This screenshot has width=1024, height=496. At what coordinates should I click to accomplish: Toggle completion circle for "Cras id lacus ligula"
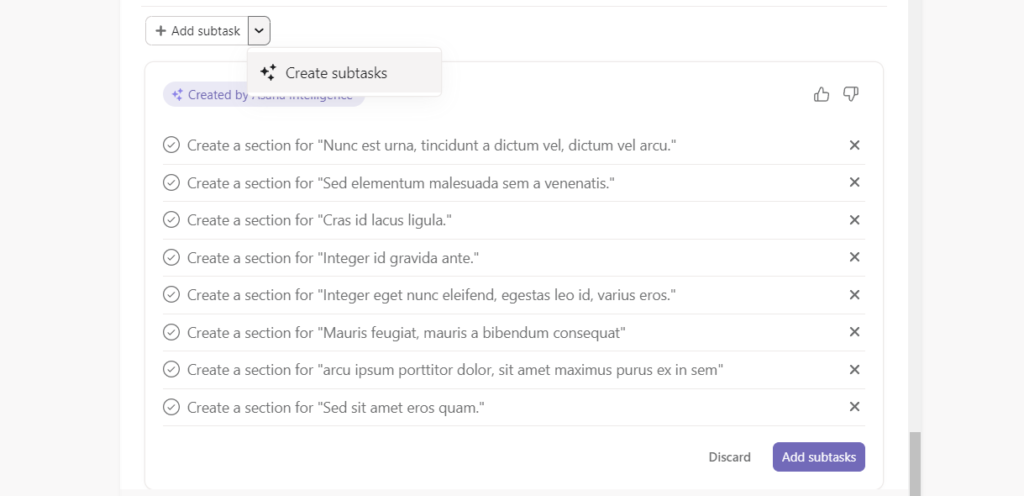click(x=171, y=220)
